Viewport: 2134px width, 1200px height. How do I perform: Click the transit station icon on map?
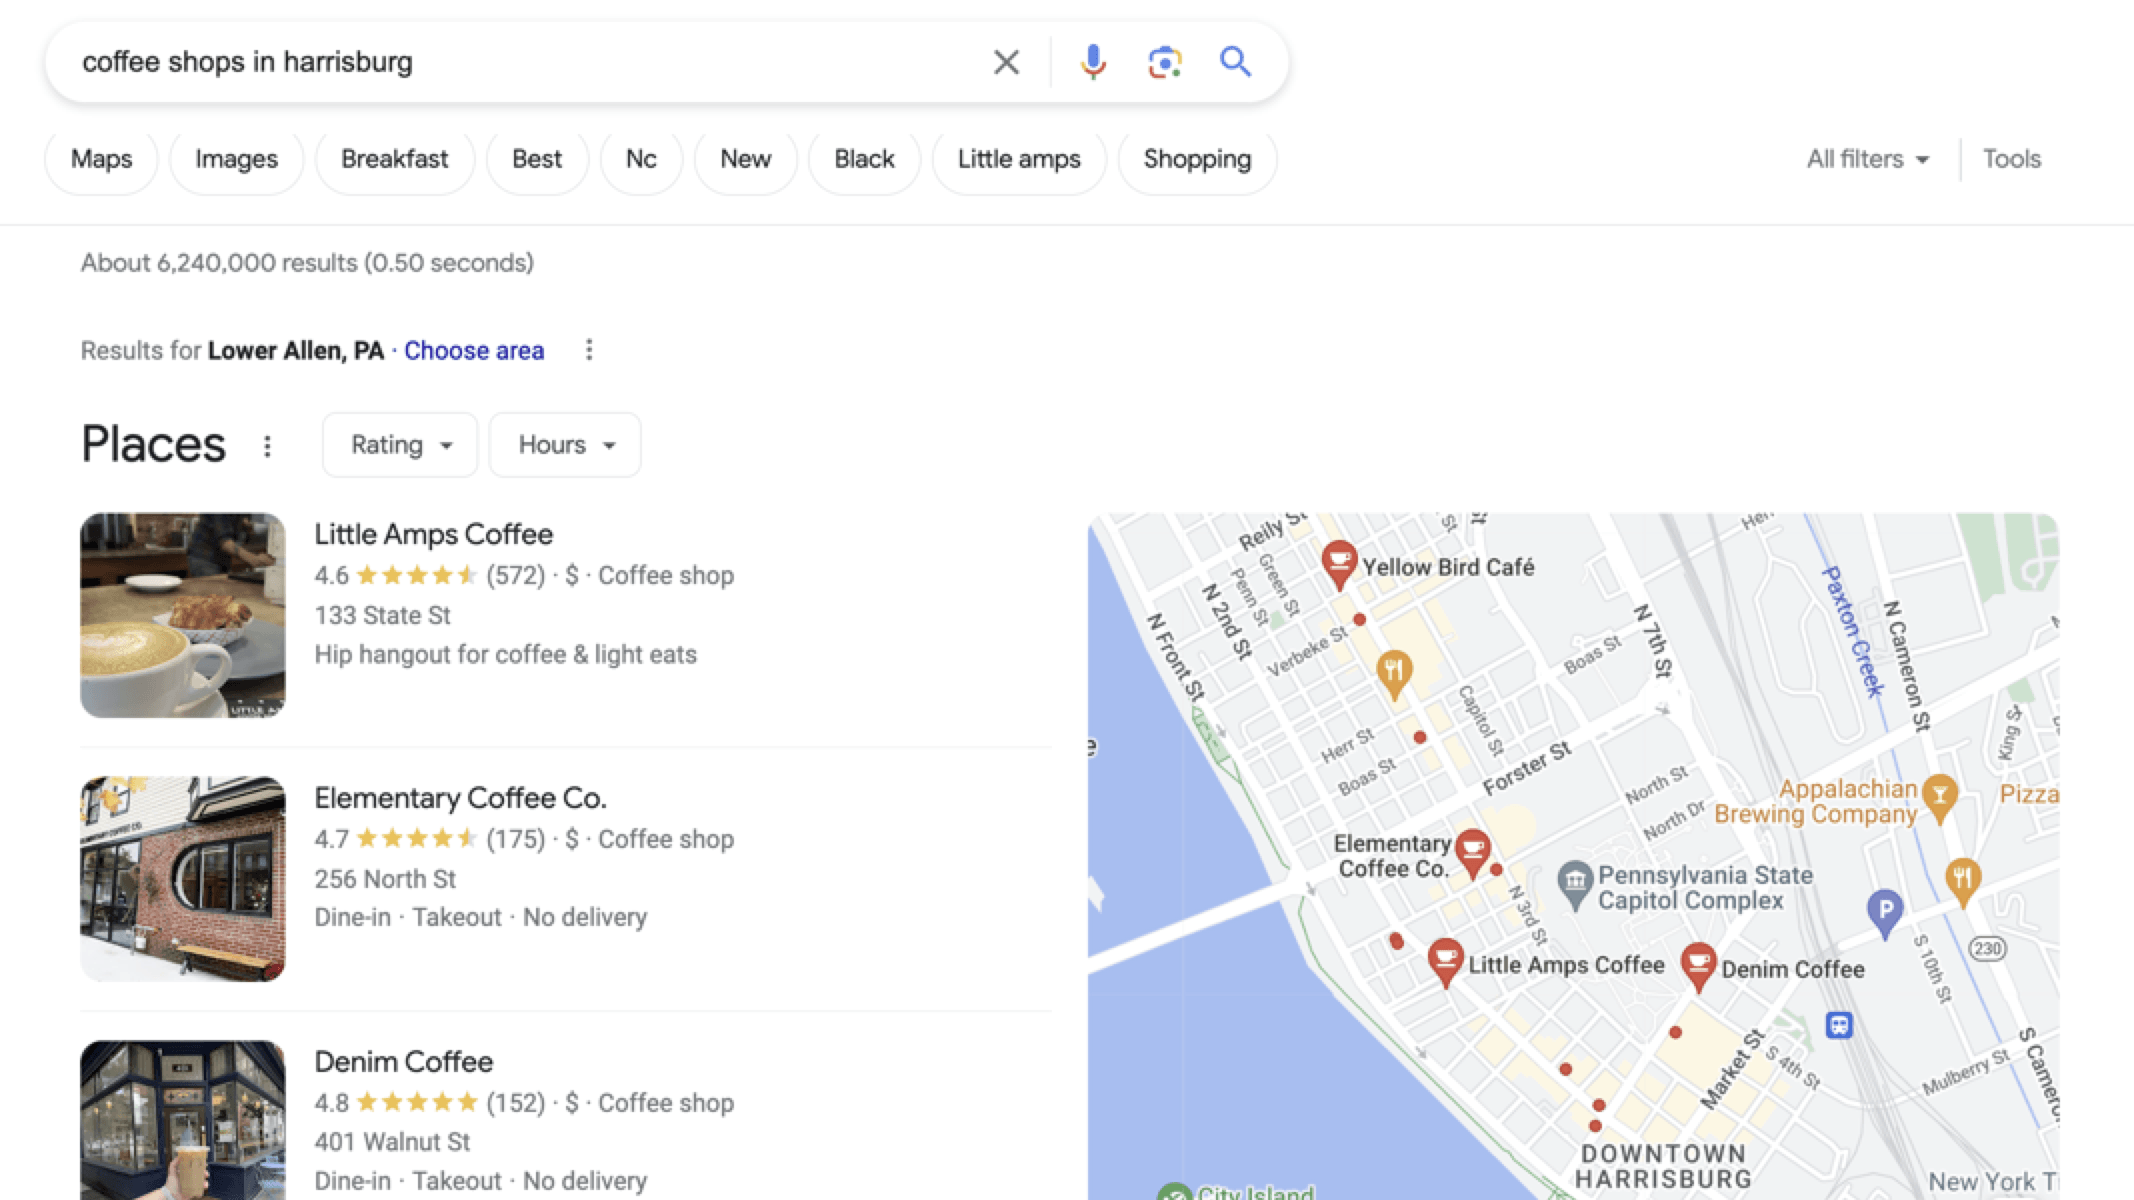1839,1025
